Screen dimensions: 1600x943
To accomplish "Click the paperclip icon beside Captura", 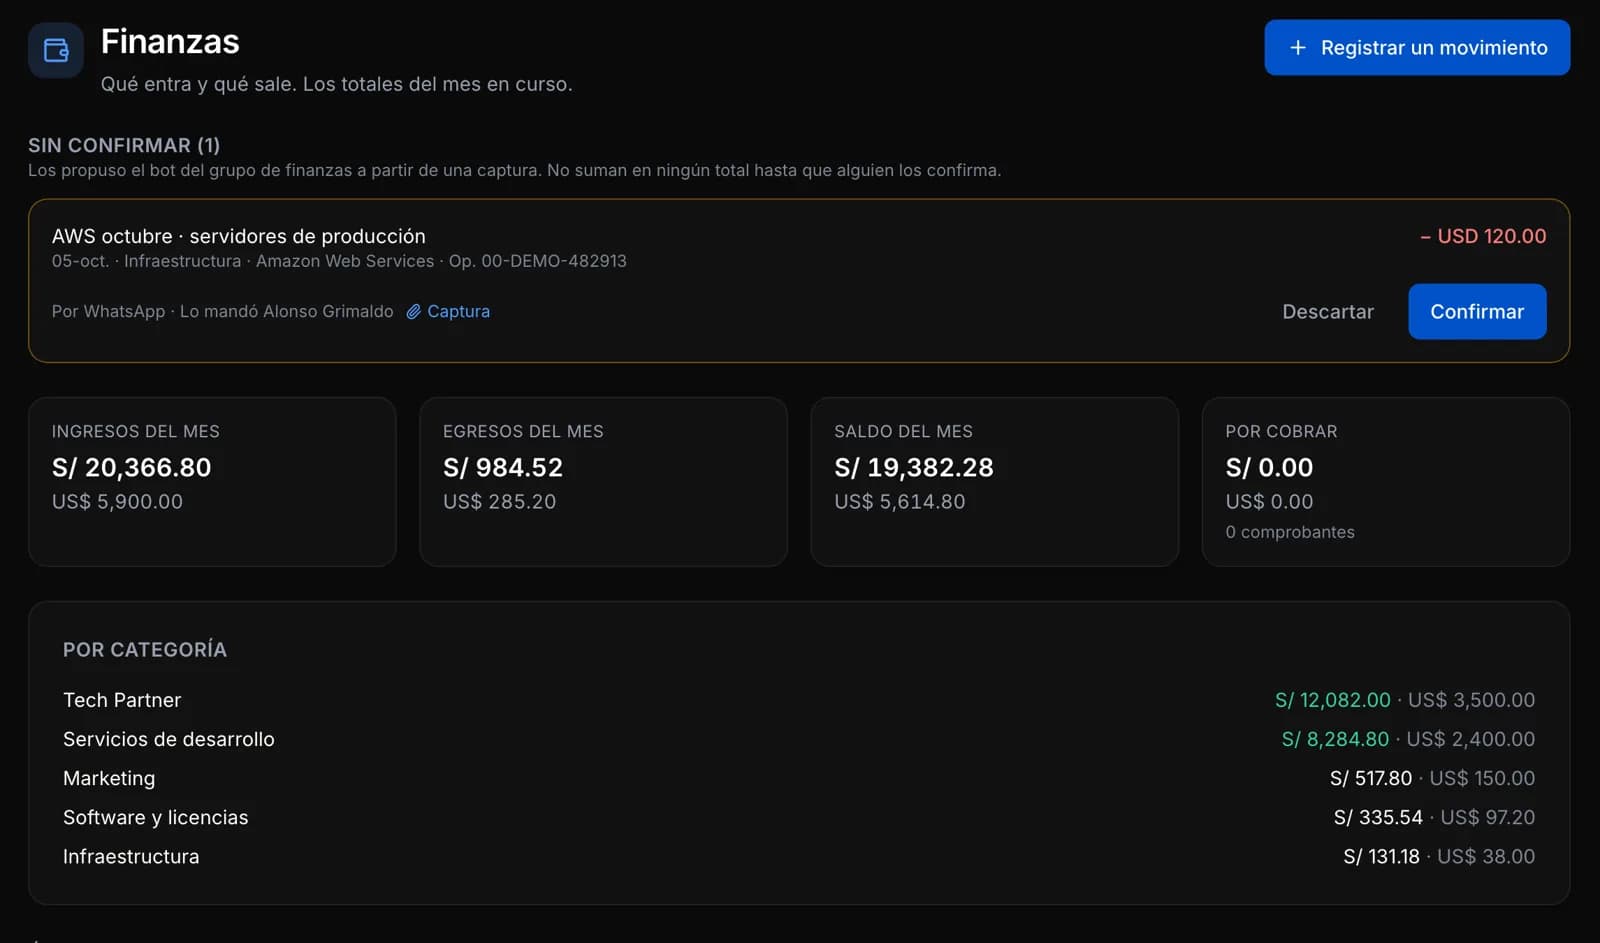I will coord(413,312).
